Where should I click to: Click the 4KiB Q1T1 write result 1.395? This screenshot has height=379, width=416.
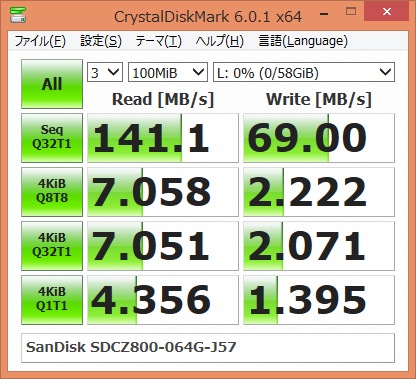[319, 300]
